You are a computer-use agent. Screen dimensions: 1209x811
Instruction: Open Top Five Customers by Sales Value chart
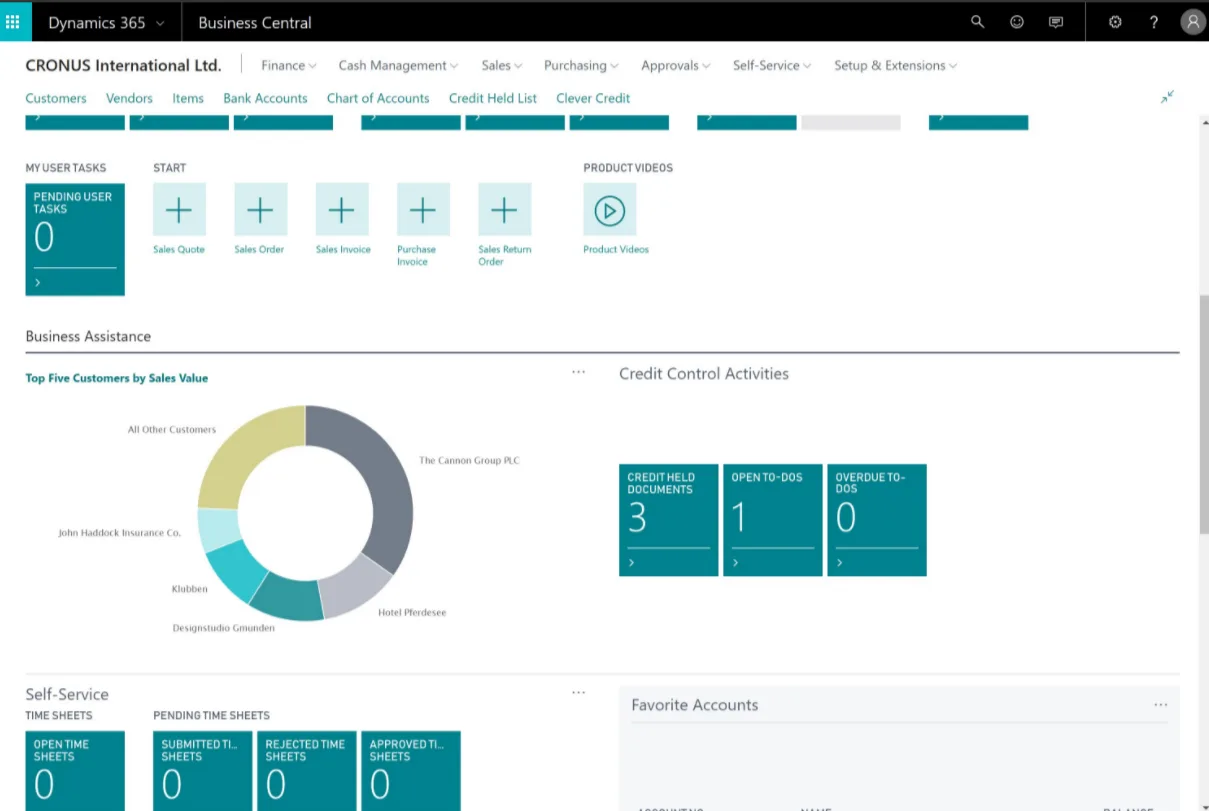point(116,379)
